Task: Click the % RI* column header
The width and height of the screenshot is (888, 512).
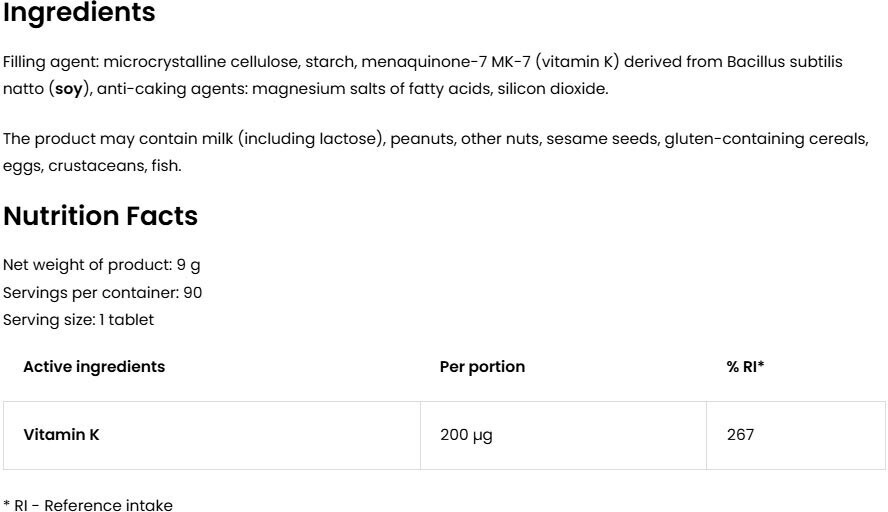Action: pos(745,367)
